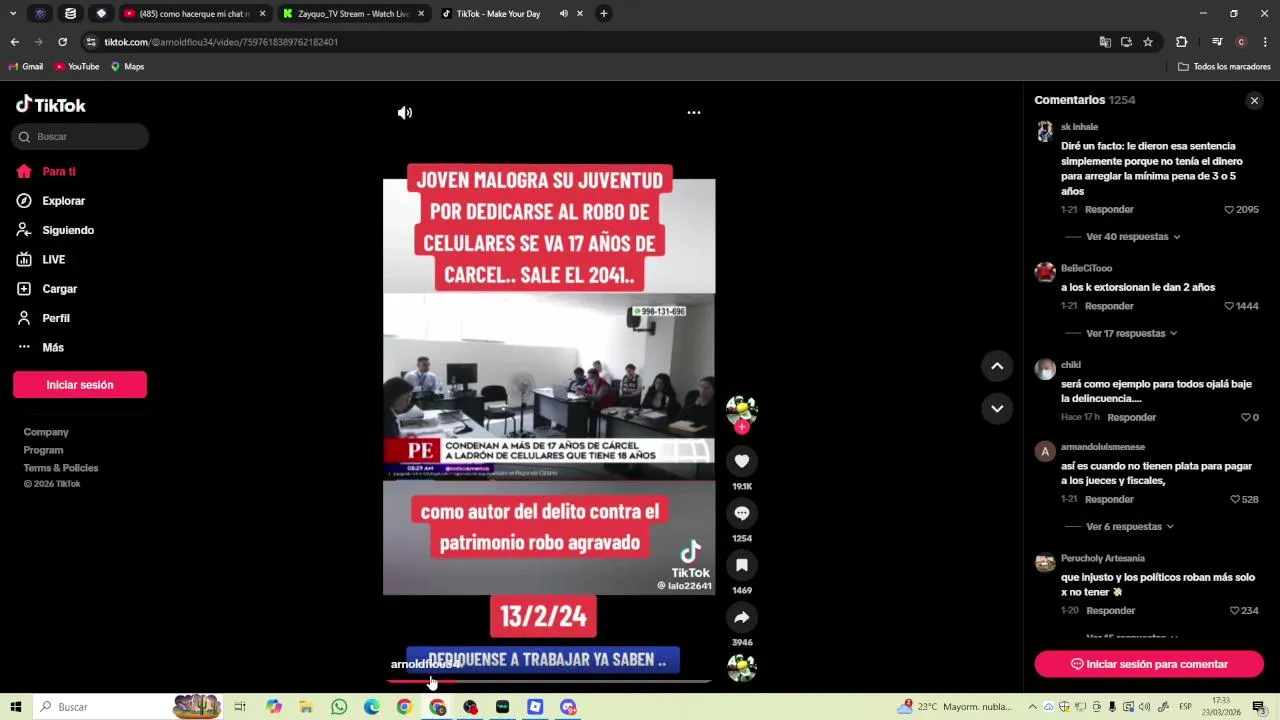Bookmark this page with the star icon
This screenshot has height=720, width=1280.
(1148, 42)
